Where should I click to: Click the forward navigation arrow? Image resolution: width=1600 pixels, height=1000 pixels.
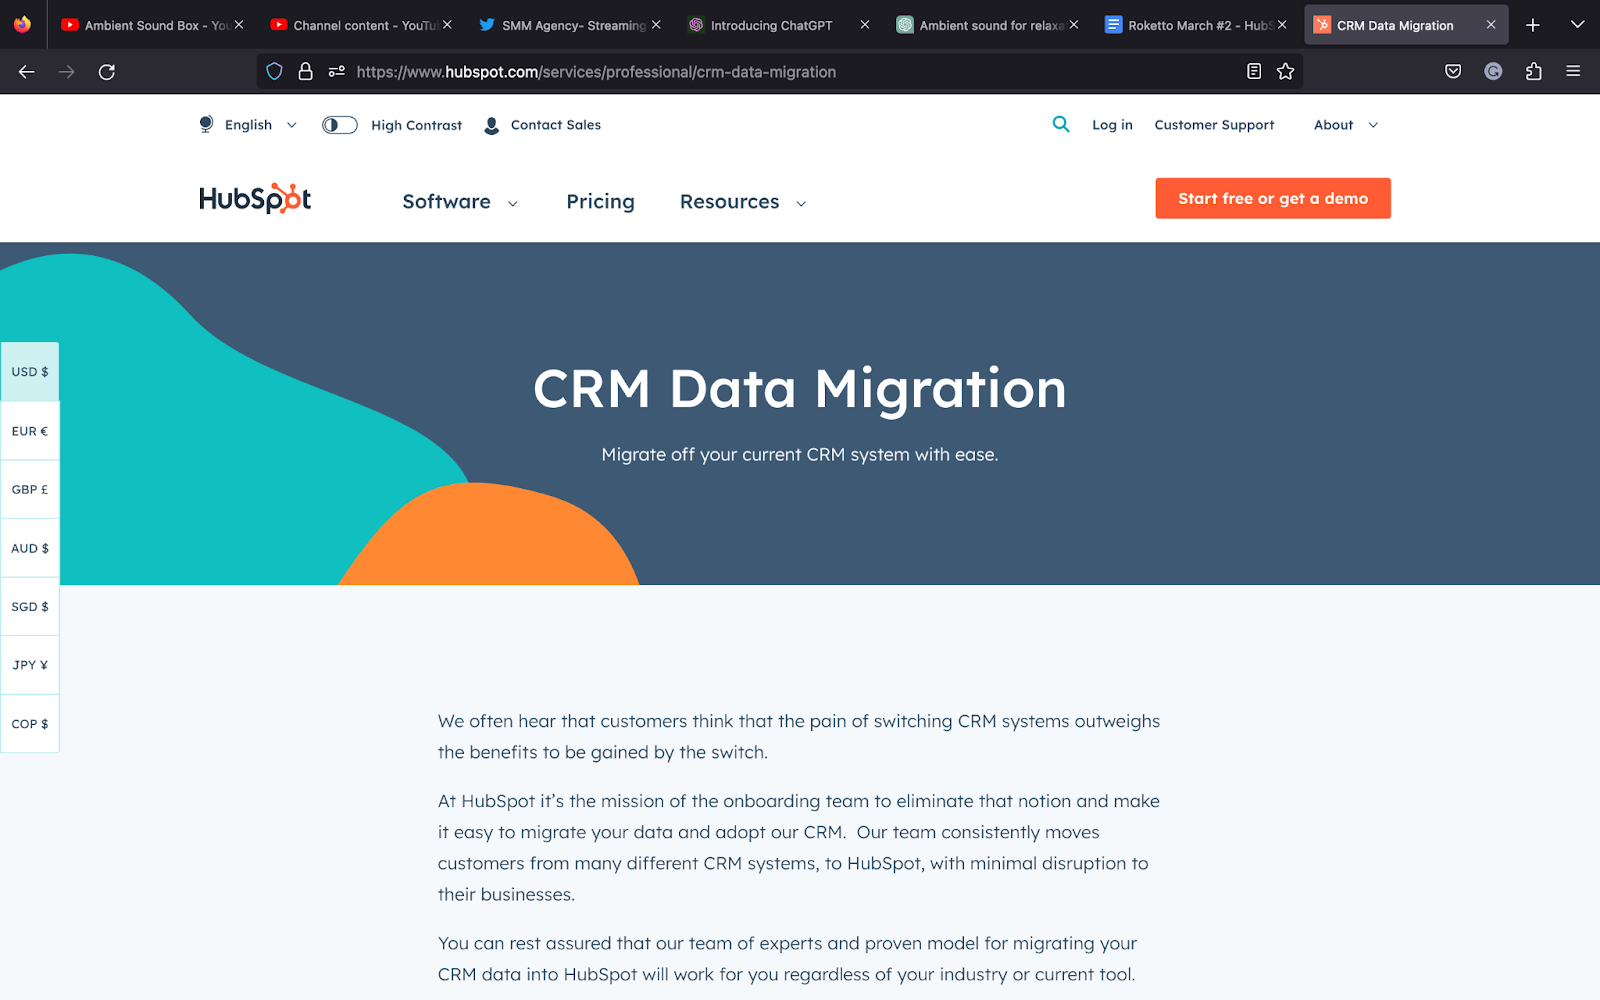[67, 72]
